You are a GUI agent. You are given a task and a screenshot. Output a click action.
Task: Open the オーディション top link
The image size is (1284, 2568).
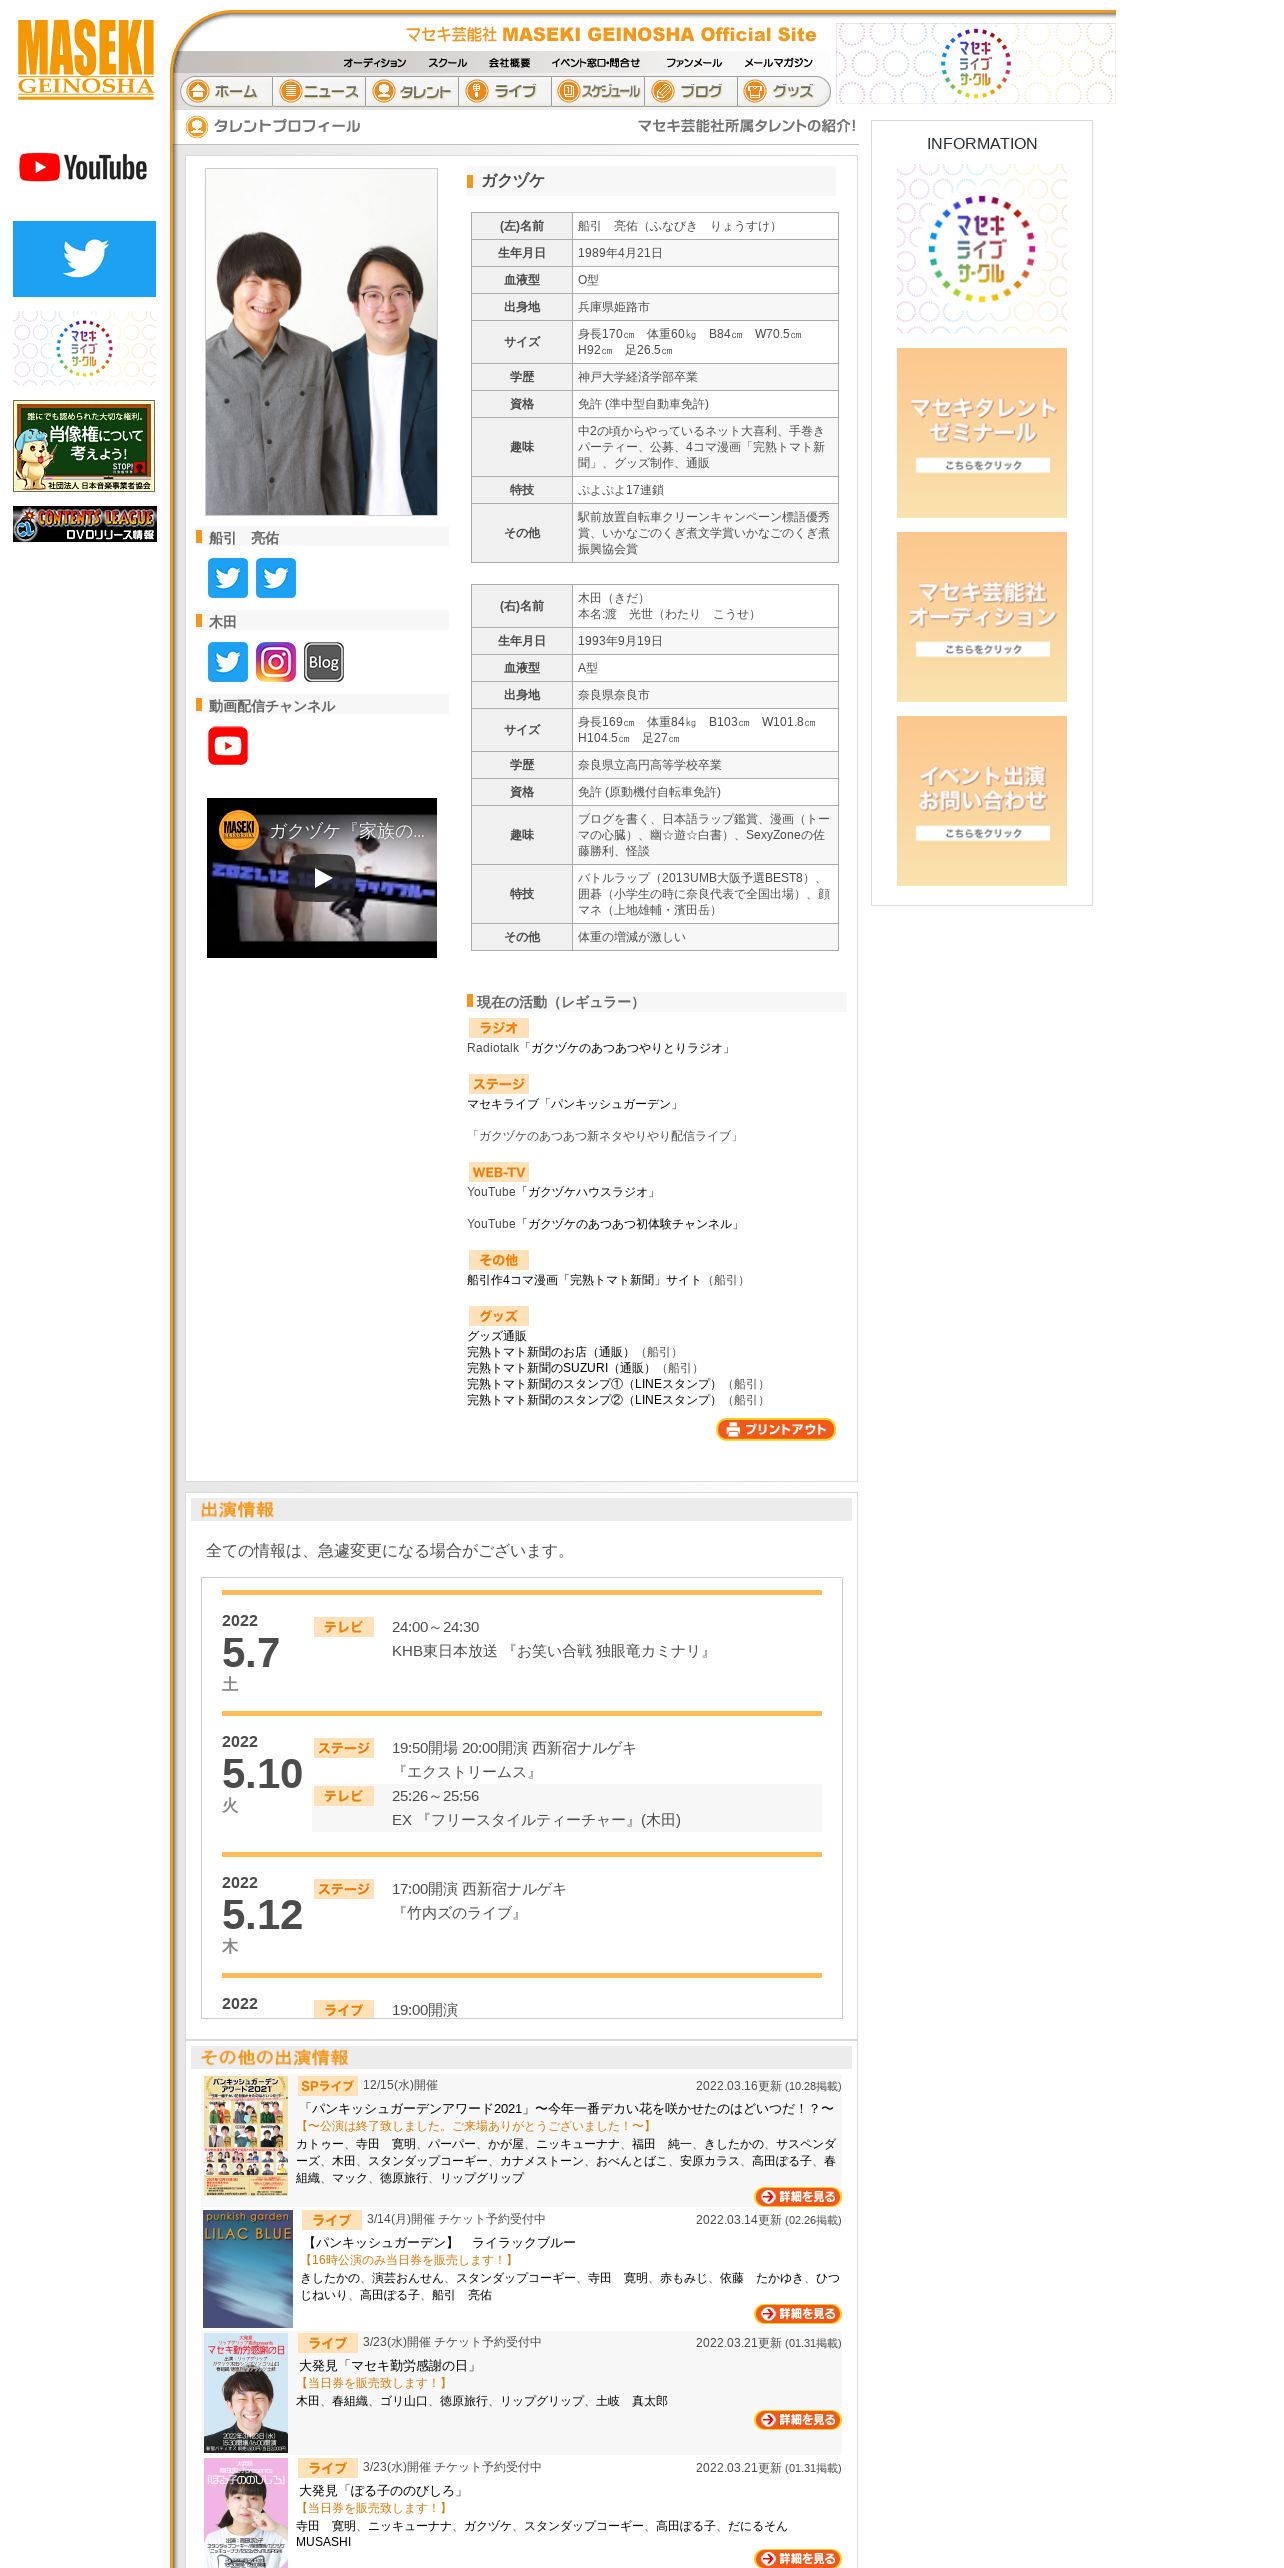(375, 63)
